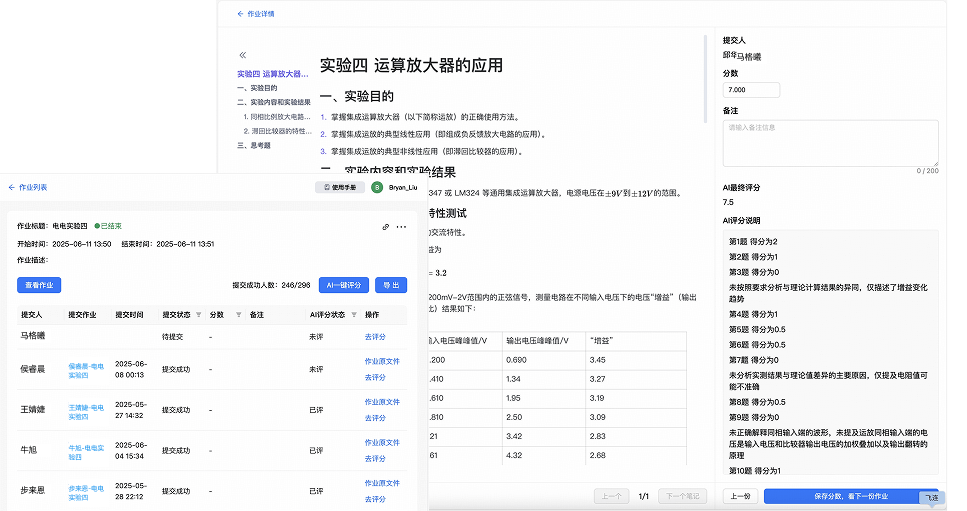The height and width of the screenshot is (511, 967).
Task: Click the 上一个 note pager button
Action: 612,496
